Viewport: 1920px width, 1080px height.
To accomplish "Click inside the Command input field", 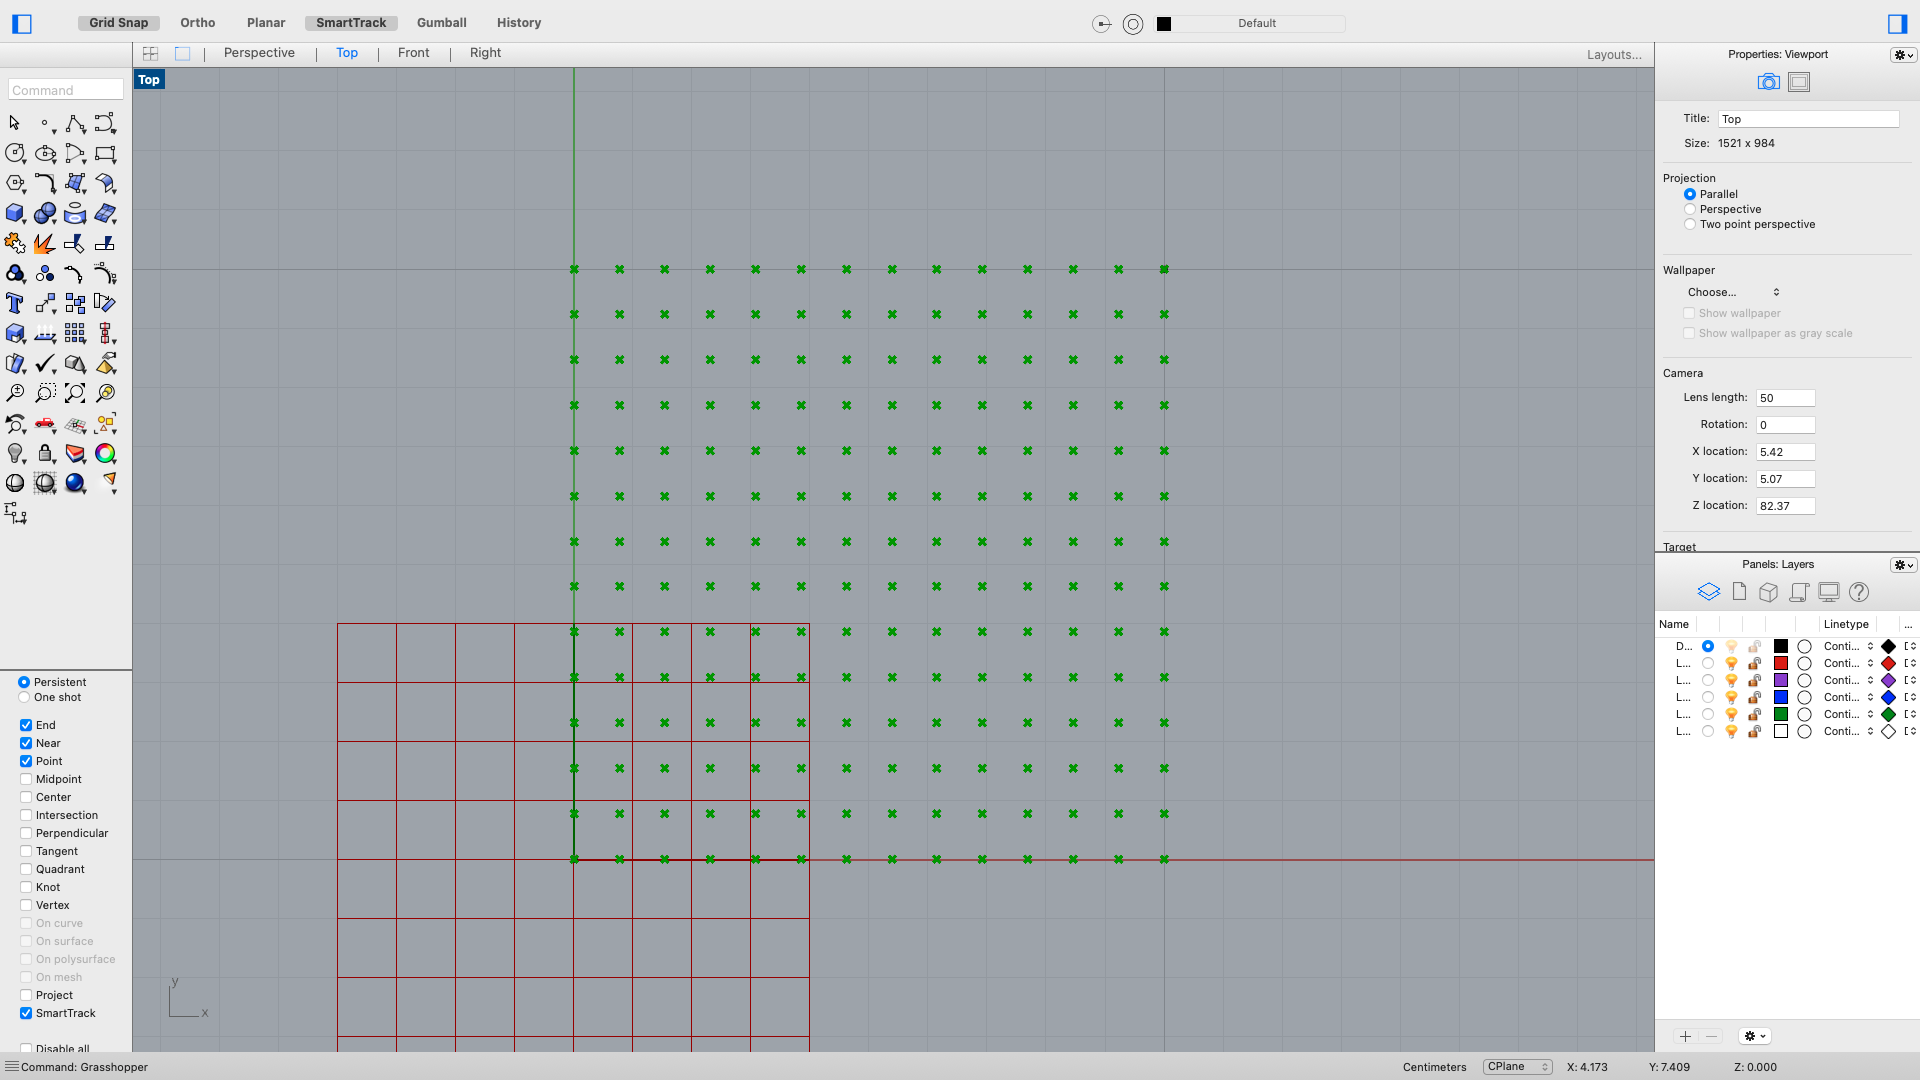I will click(x=64, y=89).
